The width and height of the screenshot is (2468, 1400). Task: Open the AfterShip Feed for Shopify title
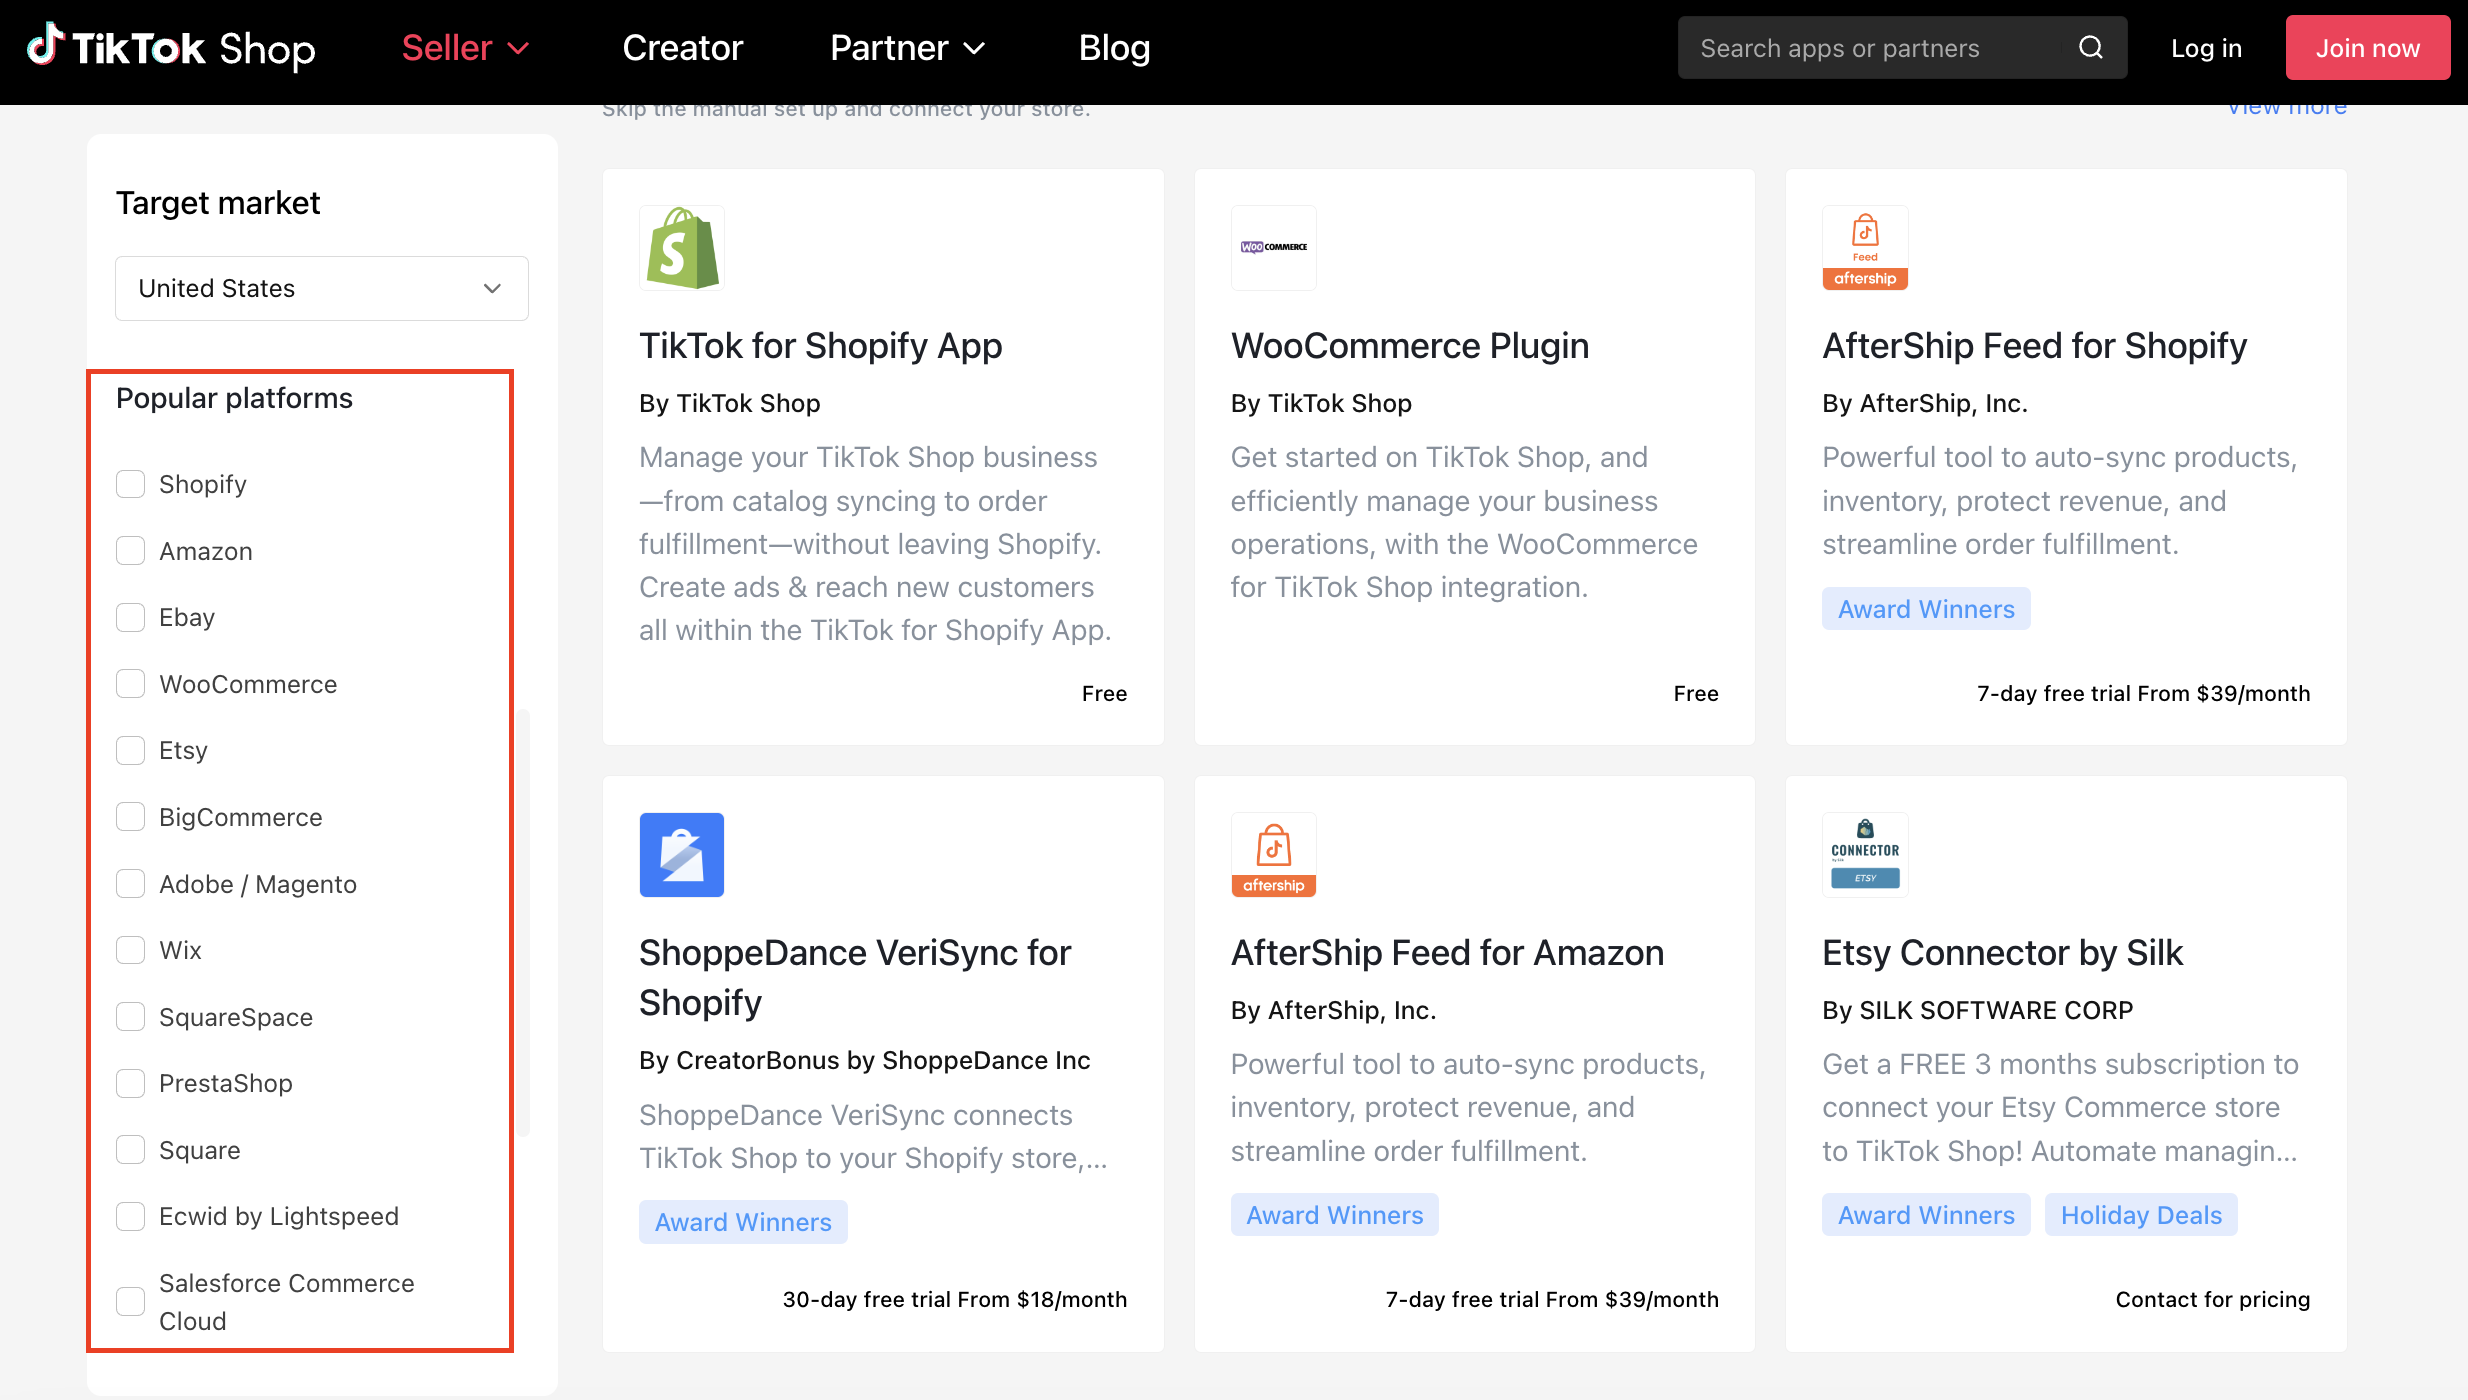(2035, 346)
